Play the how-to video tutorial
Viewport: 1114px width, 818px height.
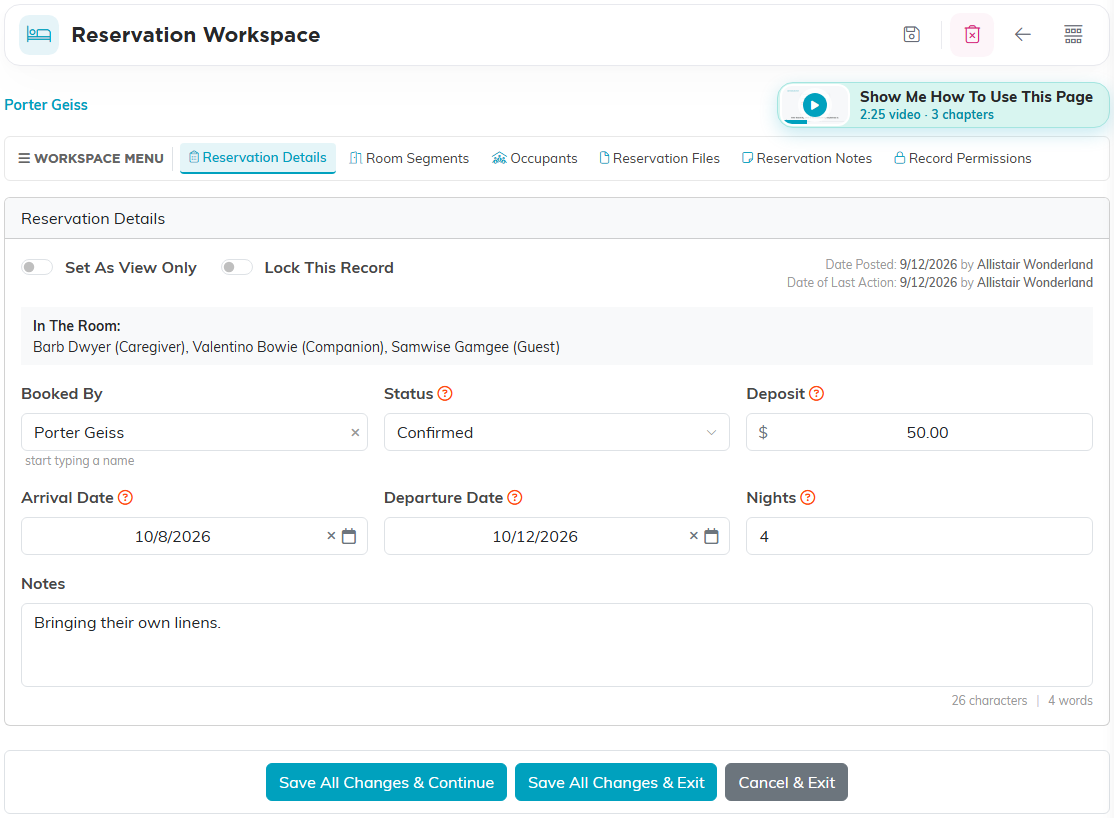point(815,105)
